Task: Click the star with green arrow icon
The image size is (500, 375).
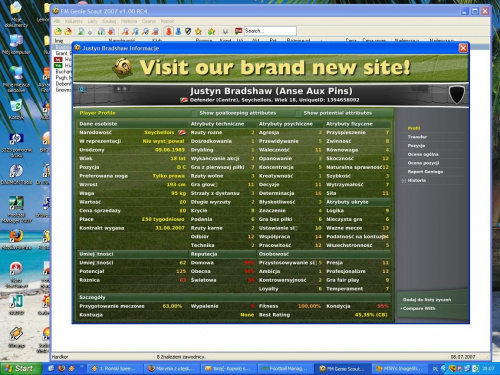Action: click(x=211, y=32)
